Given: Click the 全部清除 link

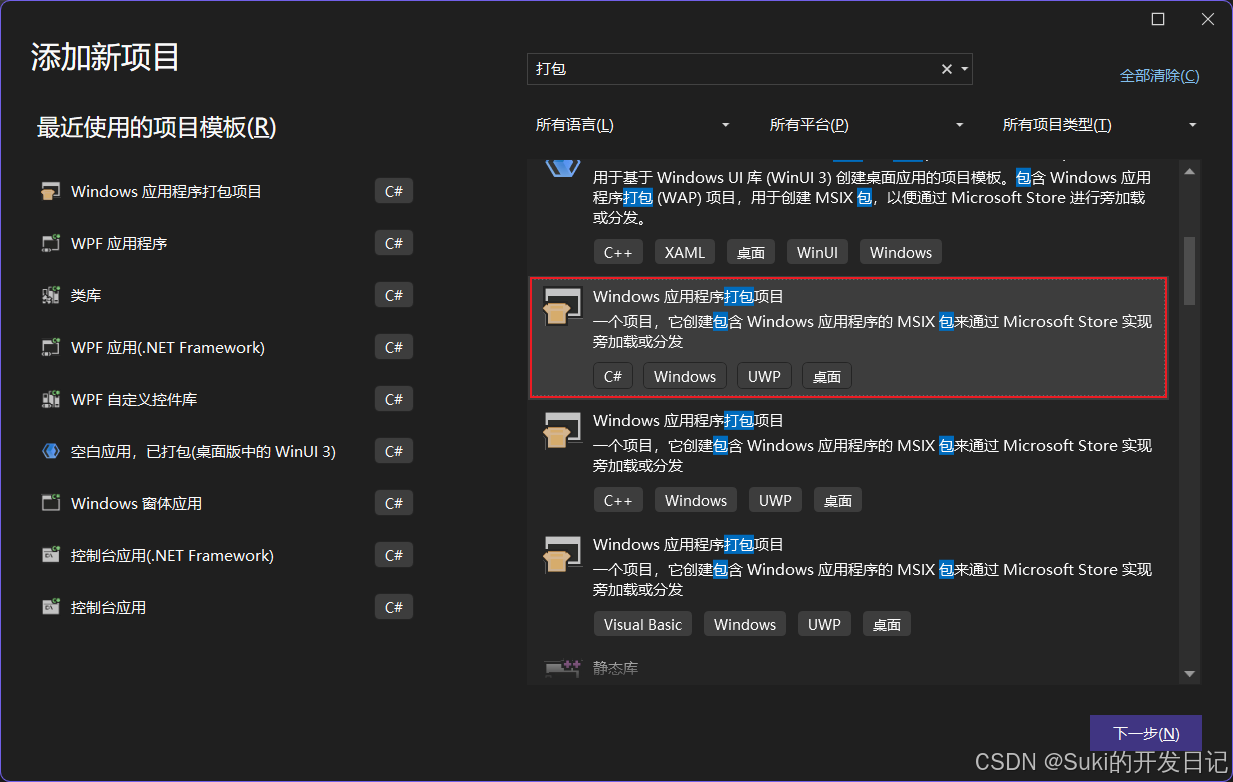Looking at the screenshot, I should tap(1159, 76).
